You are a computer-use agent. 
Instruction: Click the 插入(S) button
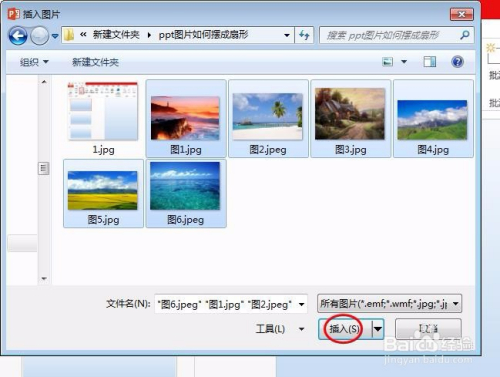[345, 329]
